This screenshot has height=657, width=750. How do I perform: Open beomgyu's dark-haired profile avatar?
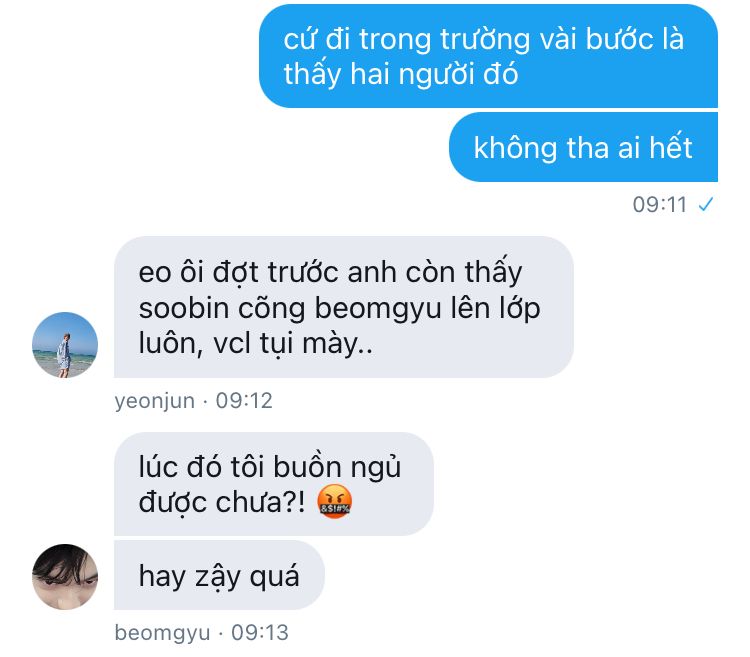tap(65, 577)
